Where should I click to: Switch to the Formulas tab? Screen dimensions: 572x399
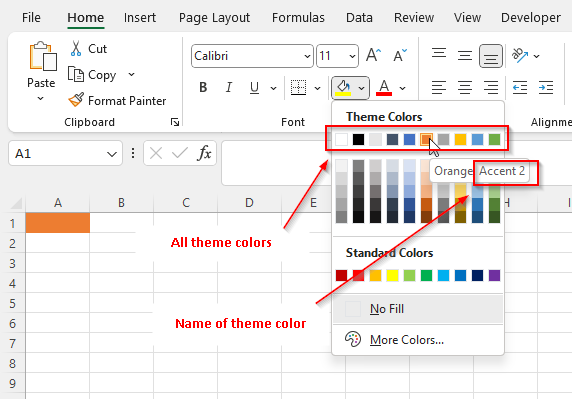click(298, 18)
